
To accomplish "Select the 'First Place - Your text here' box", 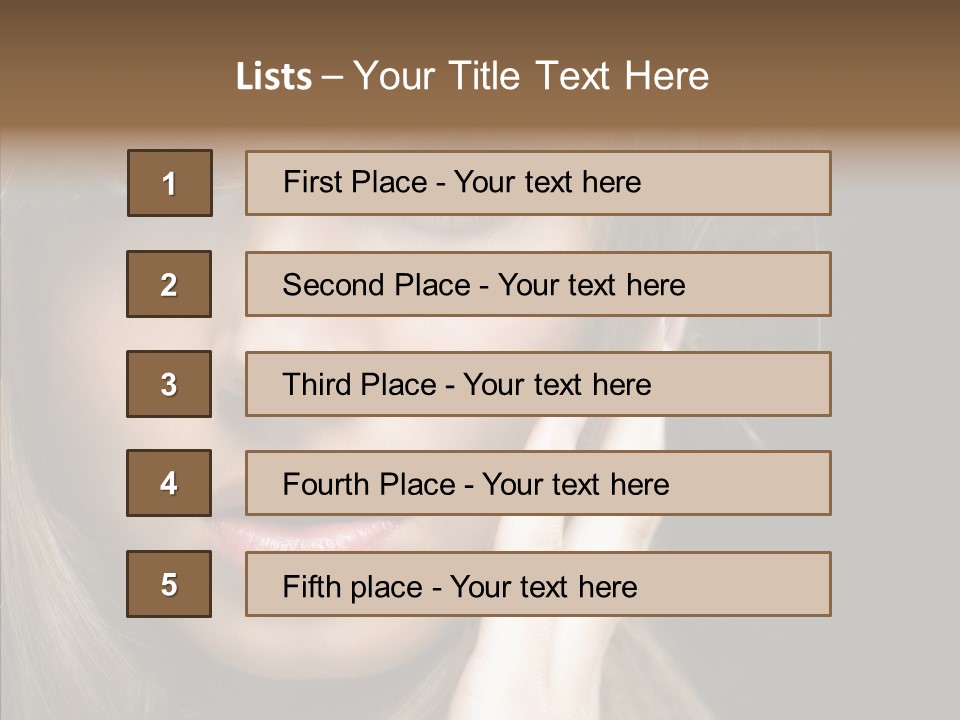I will tap(538, 183).
